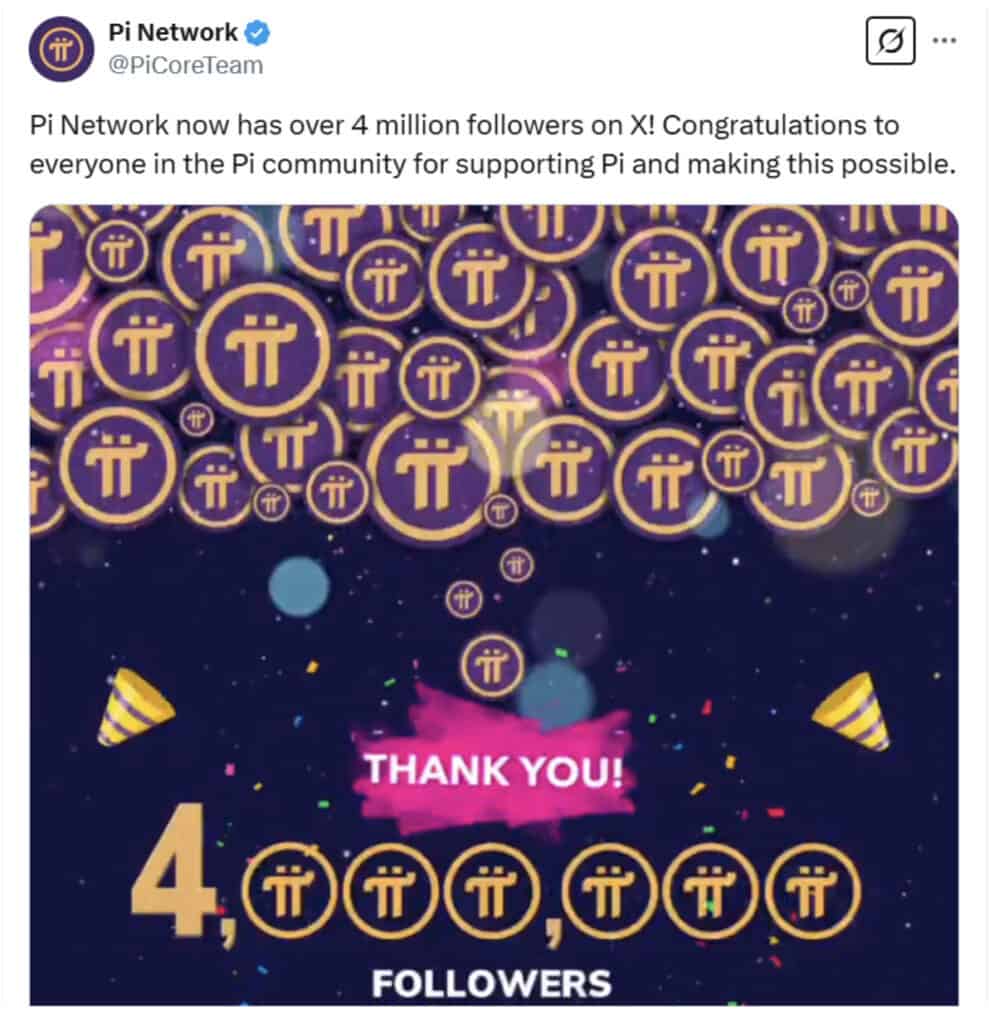This screenshot has height=1024, width=989.
Task: Click the Pi Network circular coin logo avatar
Action: (x=59, y=47)
